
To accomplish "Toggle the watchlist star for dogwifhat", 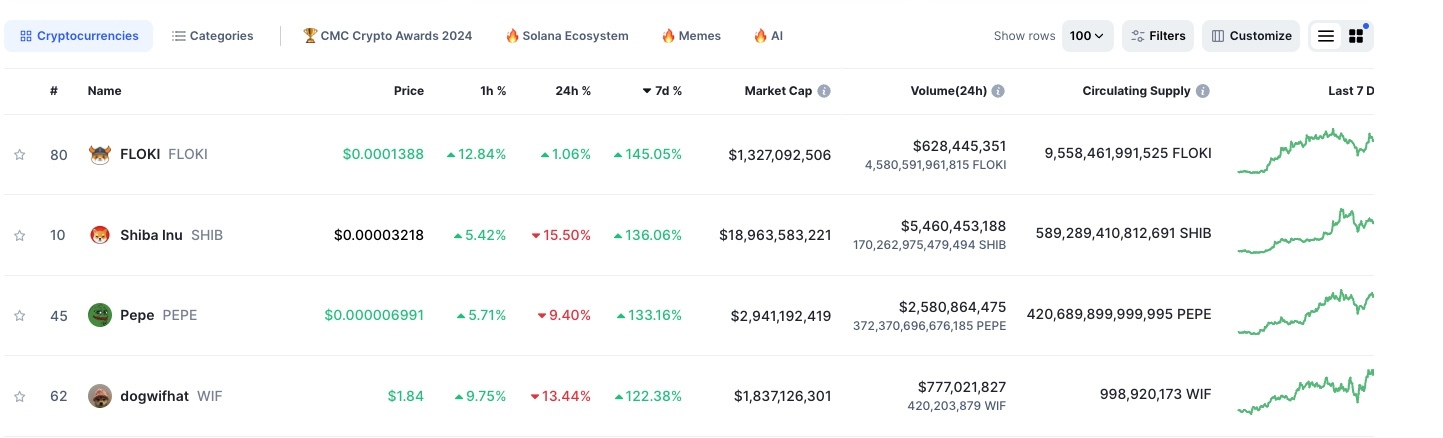I will (19, 396).
